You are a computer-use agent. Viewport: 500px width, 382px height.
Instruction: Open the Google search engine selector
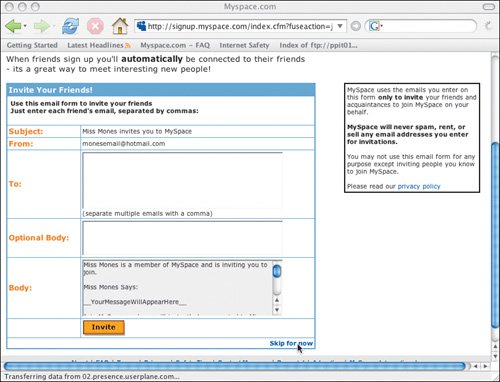[x=375, y=26]
